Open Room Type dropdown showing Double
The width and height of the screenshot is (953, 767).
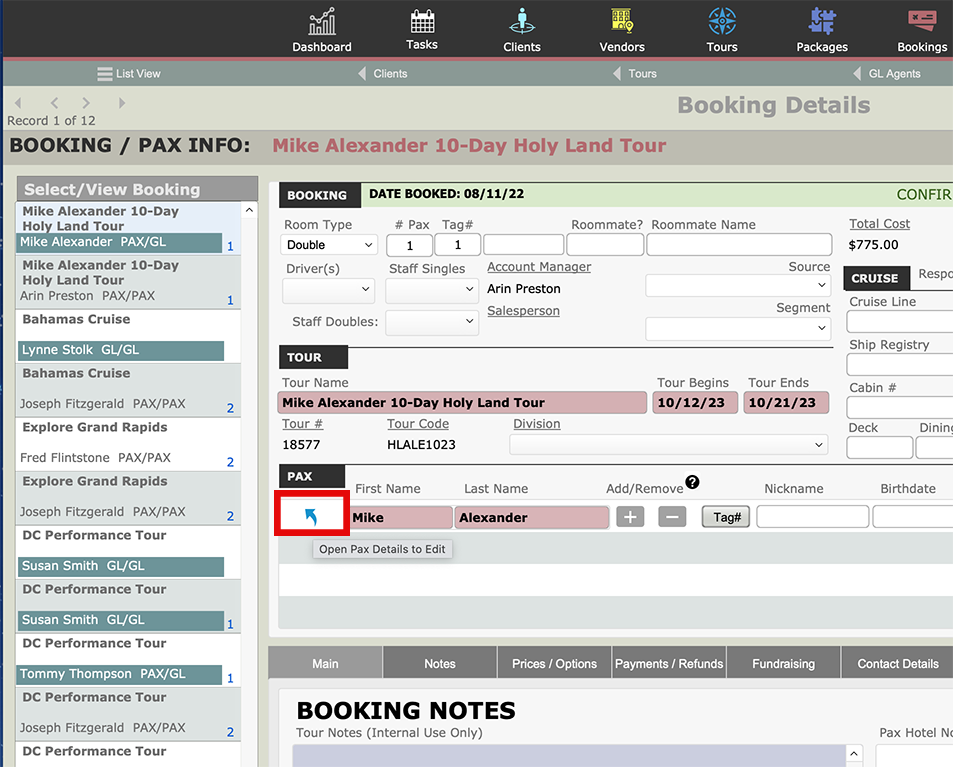pos(329,244)
